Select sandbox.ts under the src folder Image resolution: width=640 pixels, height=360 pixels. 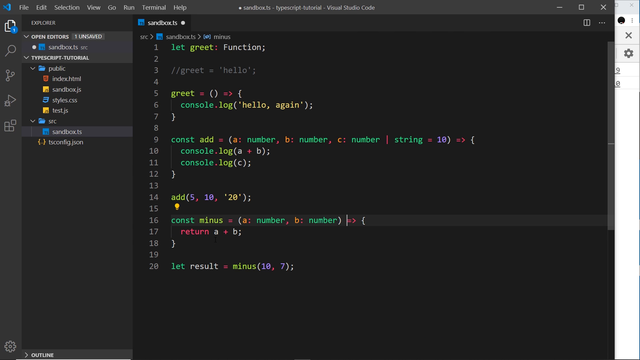click(67, 132)
